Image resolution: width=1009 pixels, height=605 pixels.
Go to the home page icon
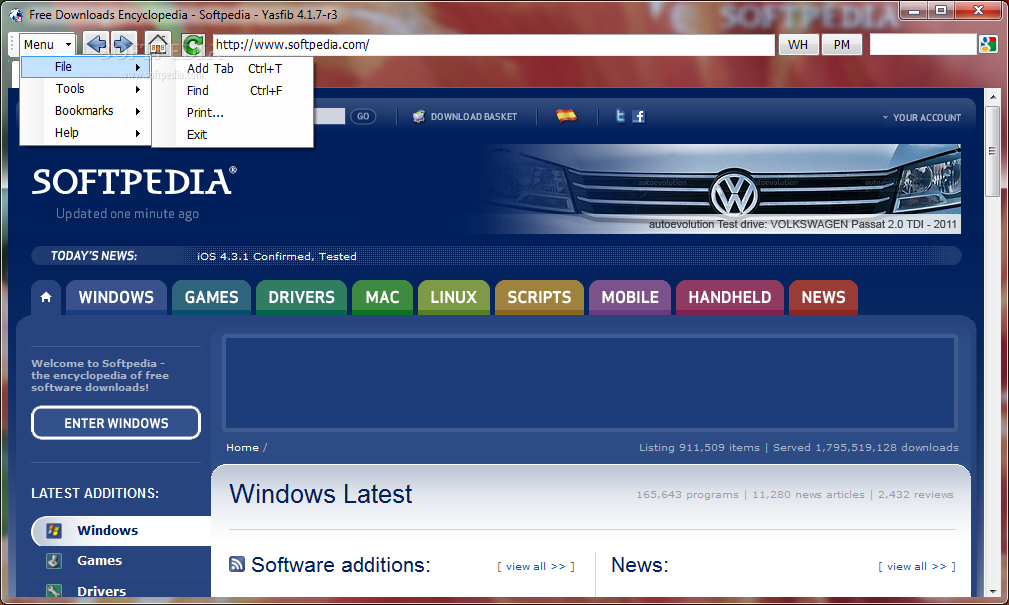158,44
